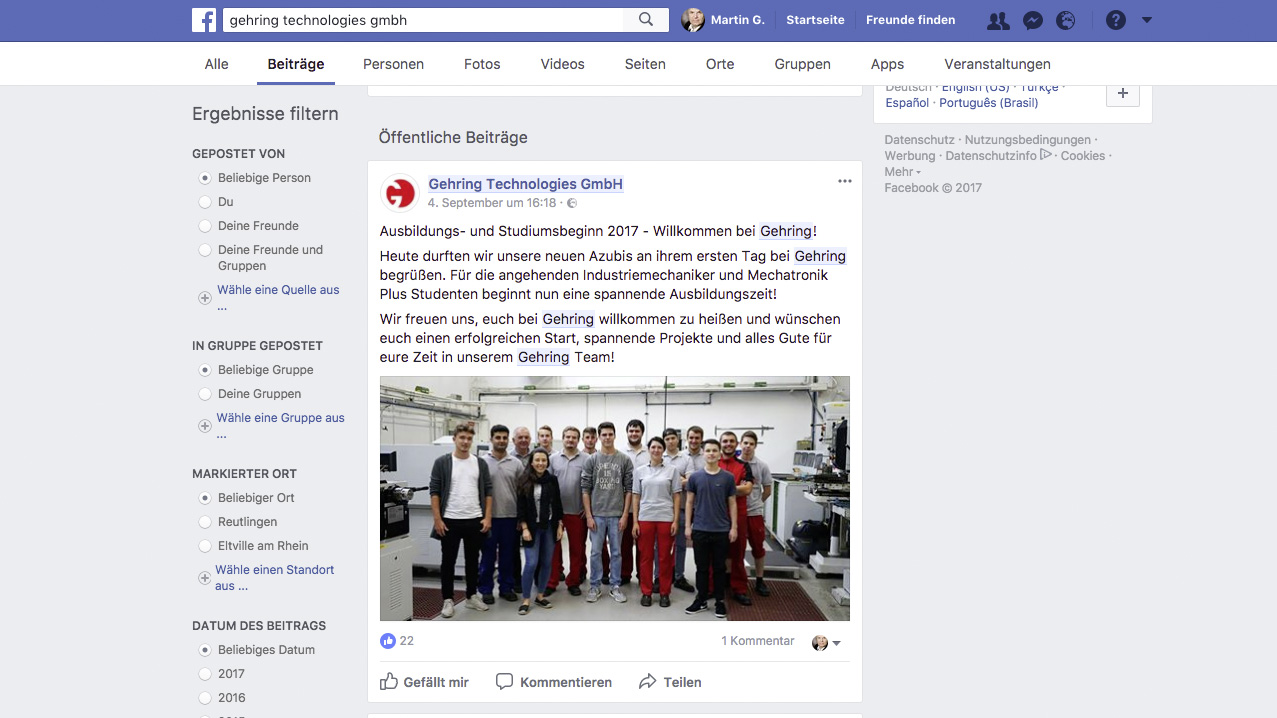Screen dimensions: 1277x718
Task: Open the 'Datenschutz' footer link
Action: pos(920,140)
